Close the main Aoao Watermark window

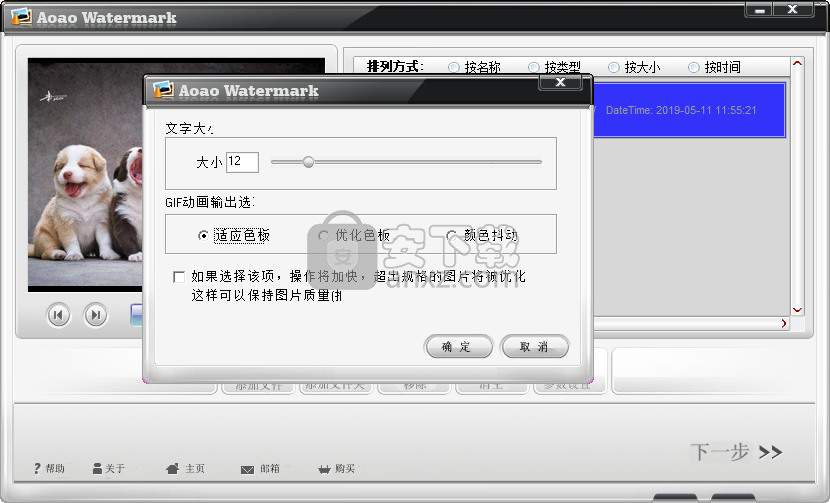click(792, 10)
